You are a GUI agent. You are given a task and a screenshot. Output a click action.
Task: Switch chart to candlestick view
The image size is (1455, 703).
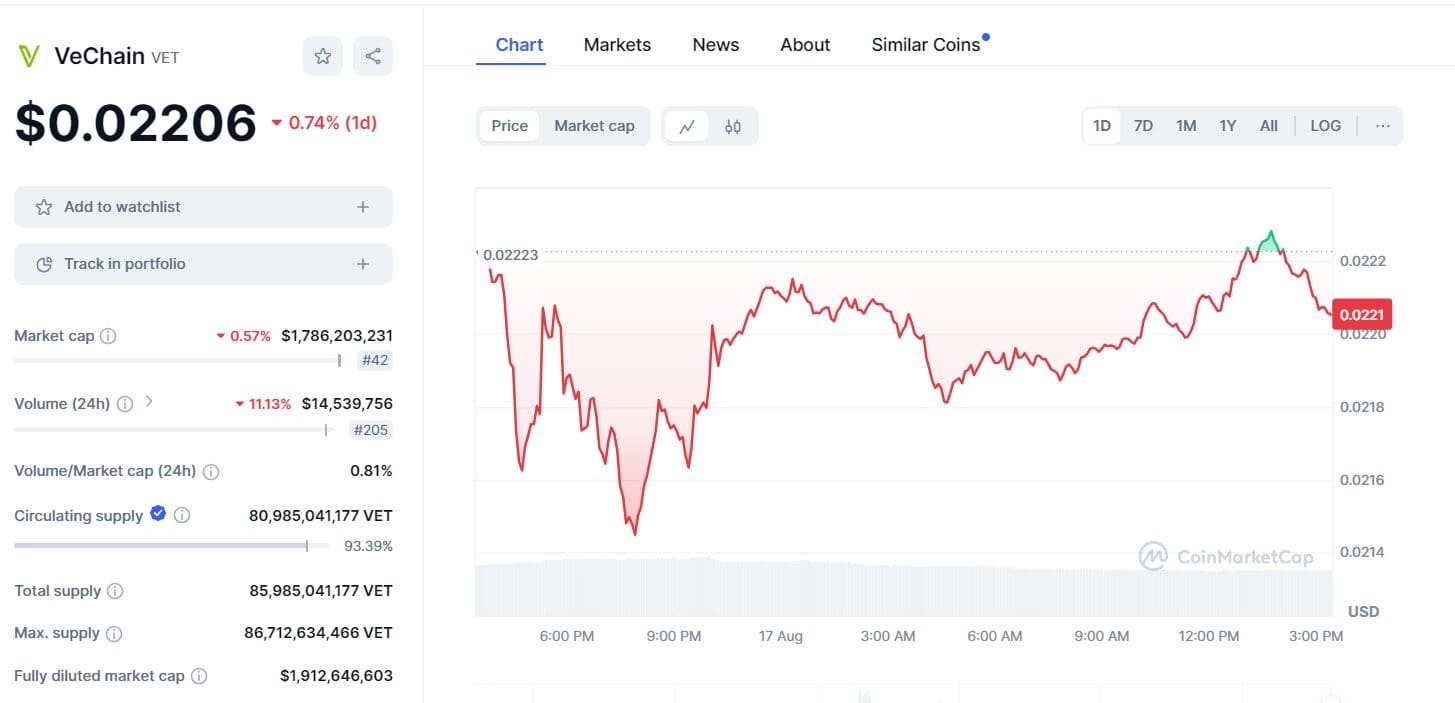click(733, 126)
